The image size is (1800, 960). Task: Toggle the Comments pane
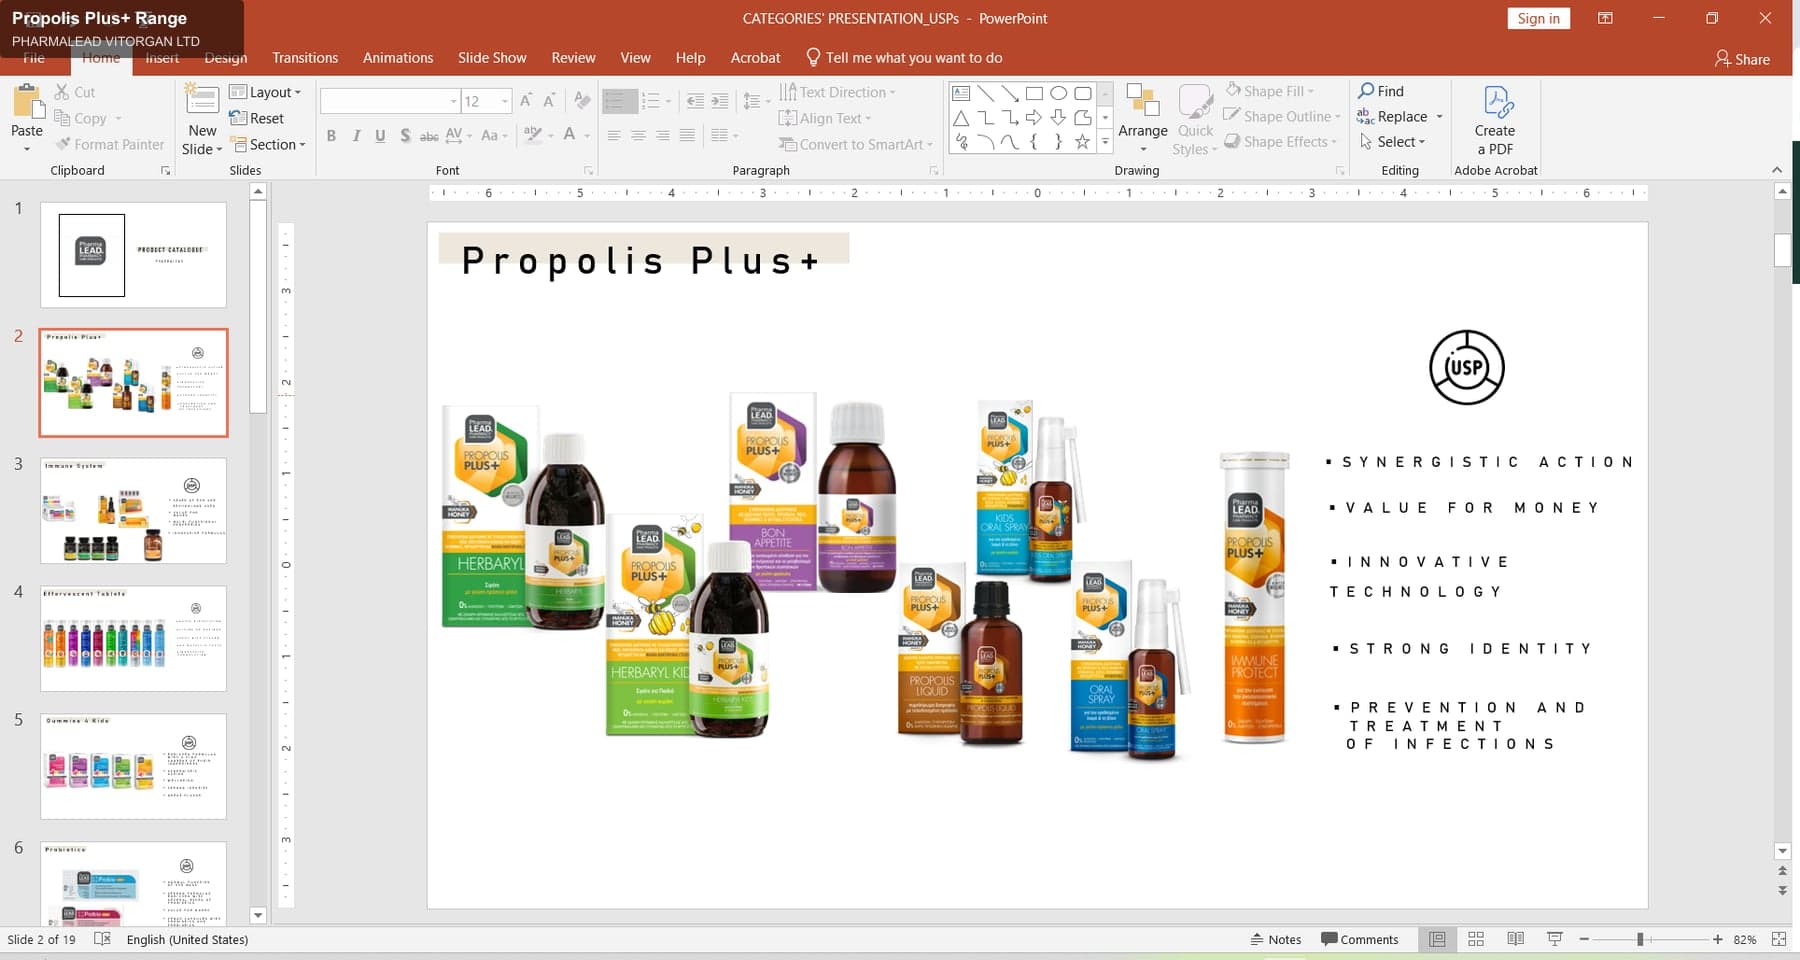1360,939
